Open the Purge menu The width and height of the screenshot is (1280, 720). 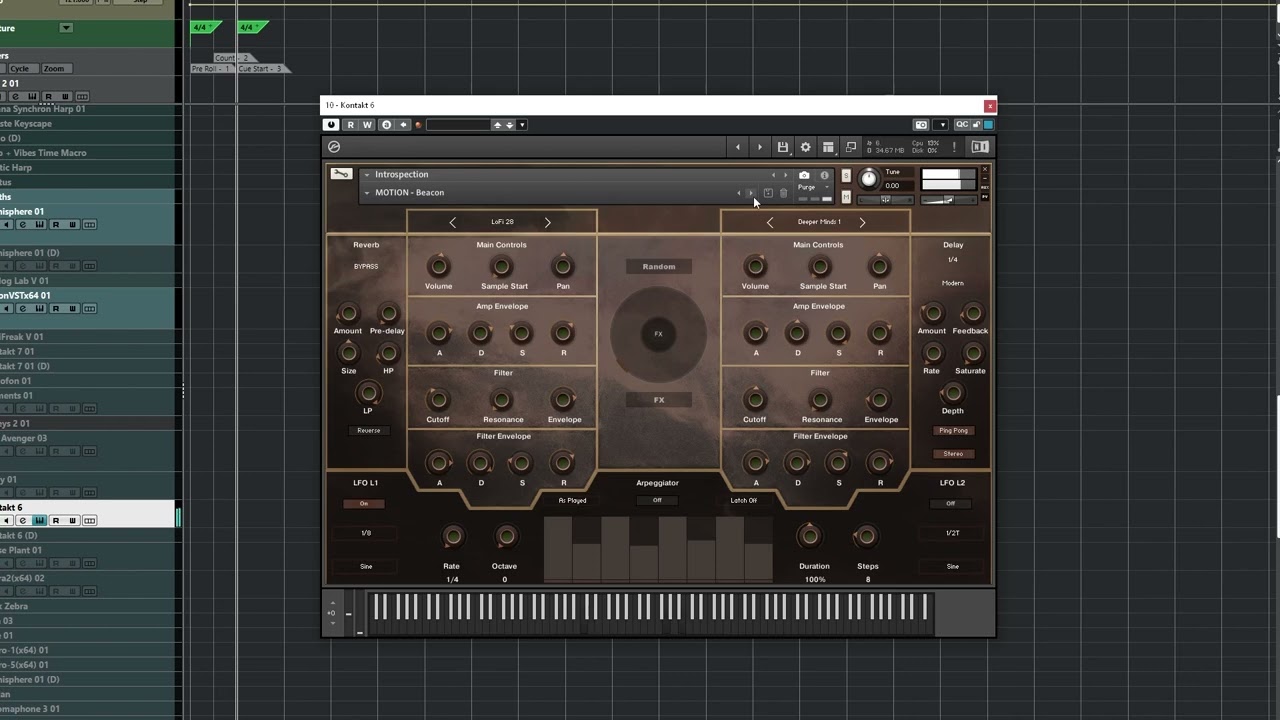pos(813,187)
